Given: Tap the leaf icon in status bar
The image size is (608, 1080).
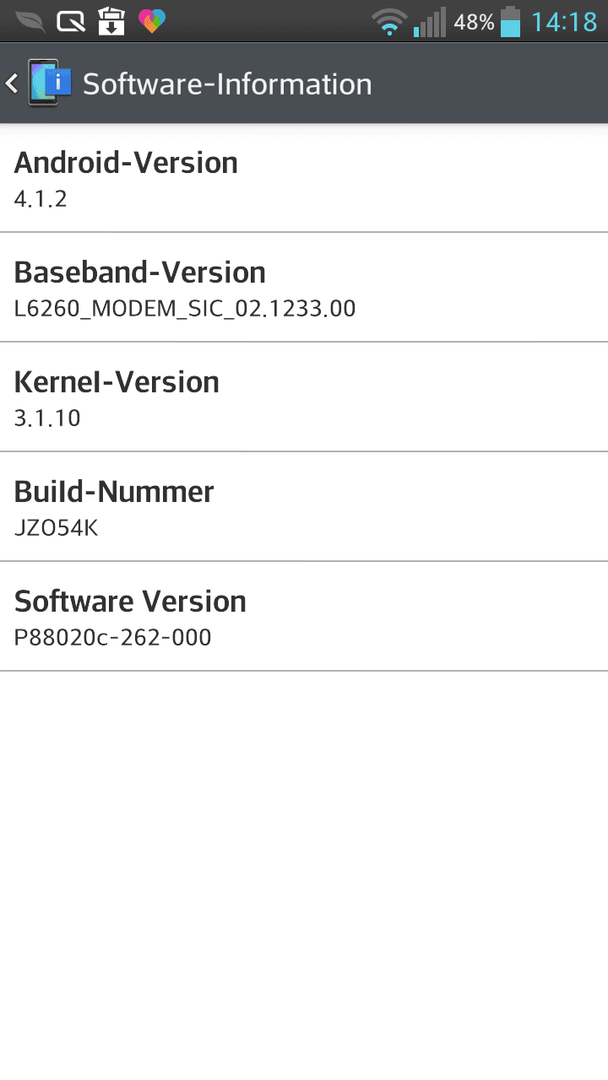Looking at the screenshot, I should click(x=30, y=21).
